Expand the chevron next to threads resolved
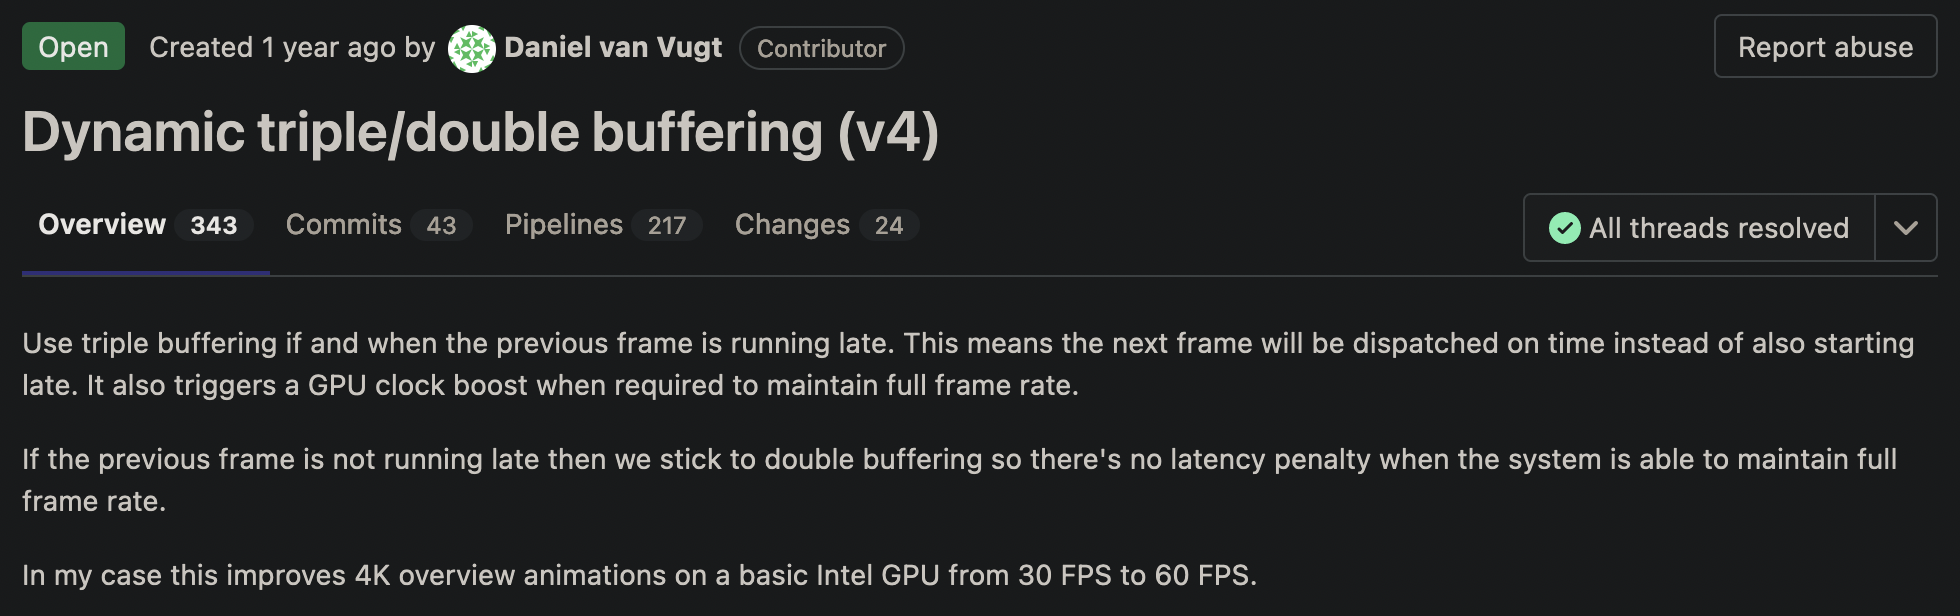The height and width of the screenshot is (616, 1960). 1905,228
